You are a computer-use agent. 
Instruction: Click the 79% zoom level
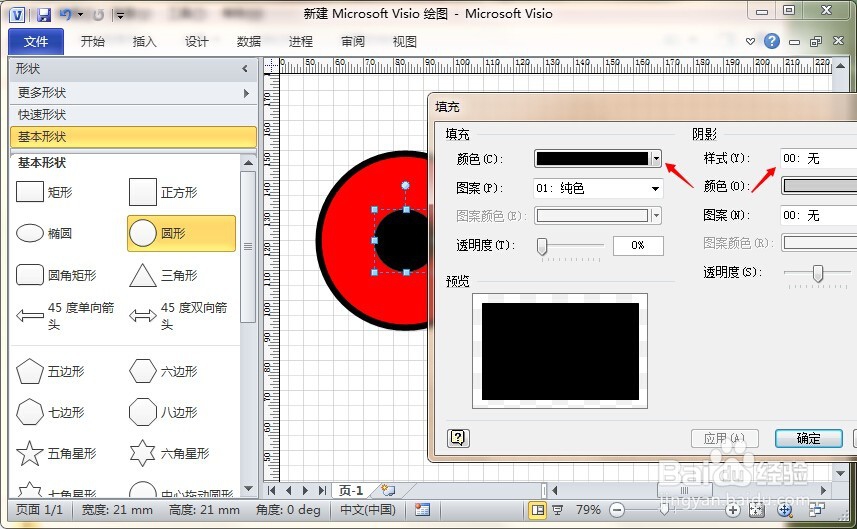(x=588, y=510)
